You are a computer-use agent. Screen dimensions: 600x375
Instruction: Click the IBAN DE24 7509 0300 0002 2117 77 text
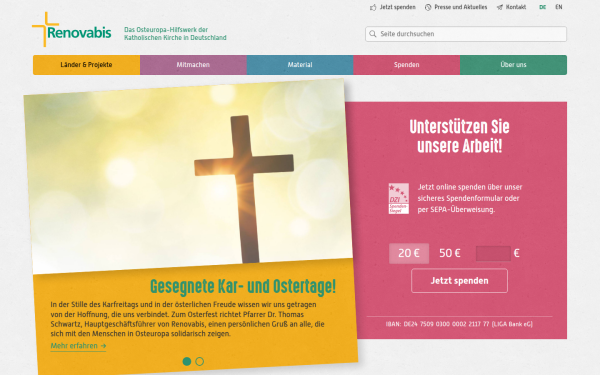[x=459, y=324]
